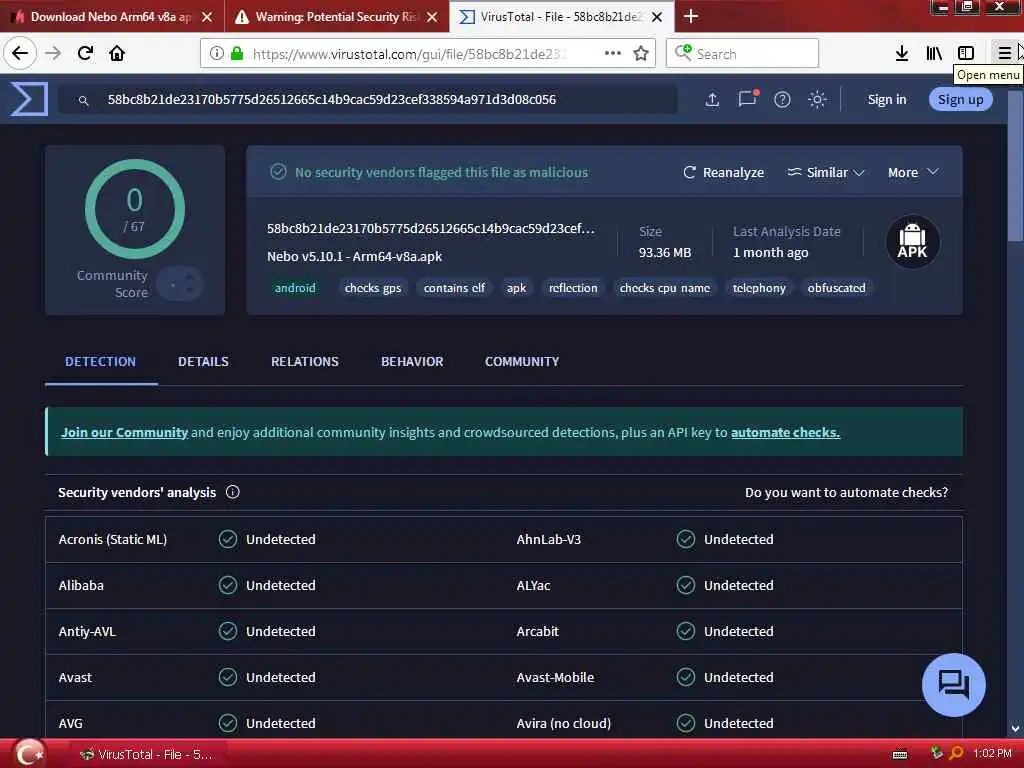
Task: Click the APK file type icon
Action: [912, 242]
